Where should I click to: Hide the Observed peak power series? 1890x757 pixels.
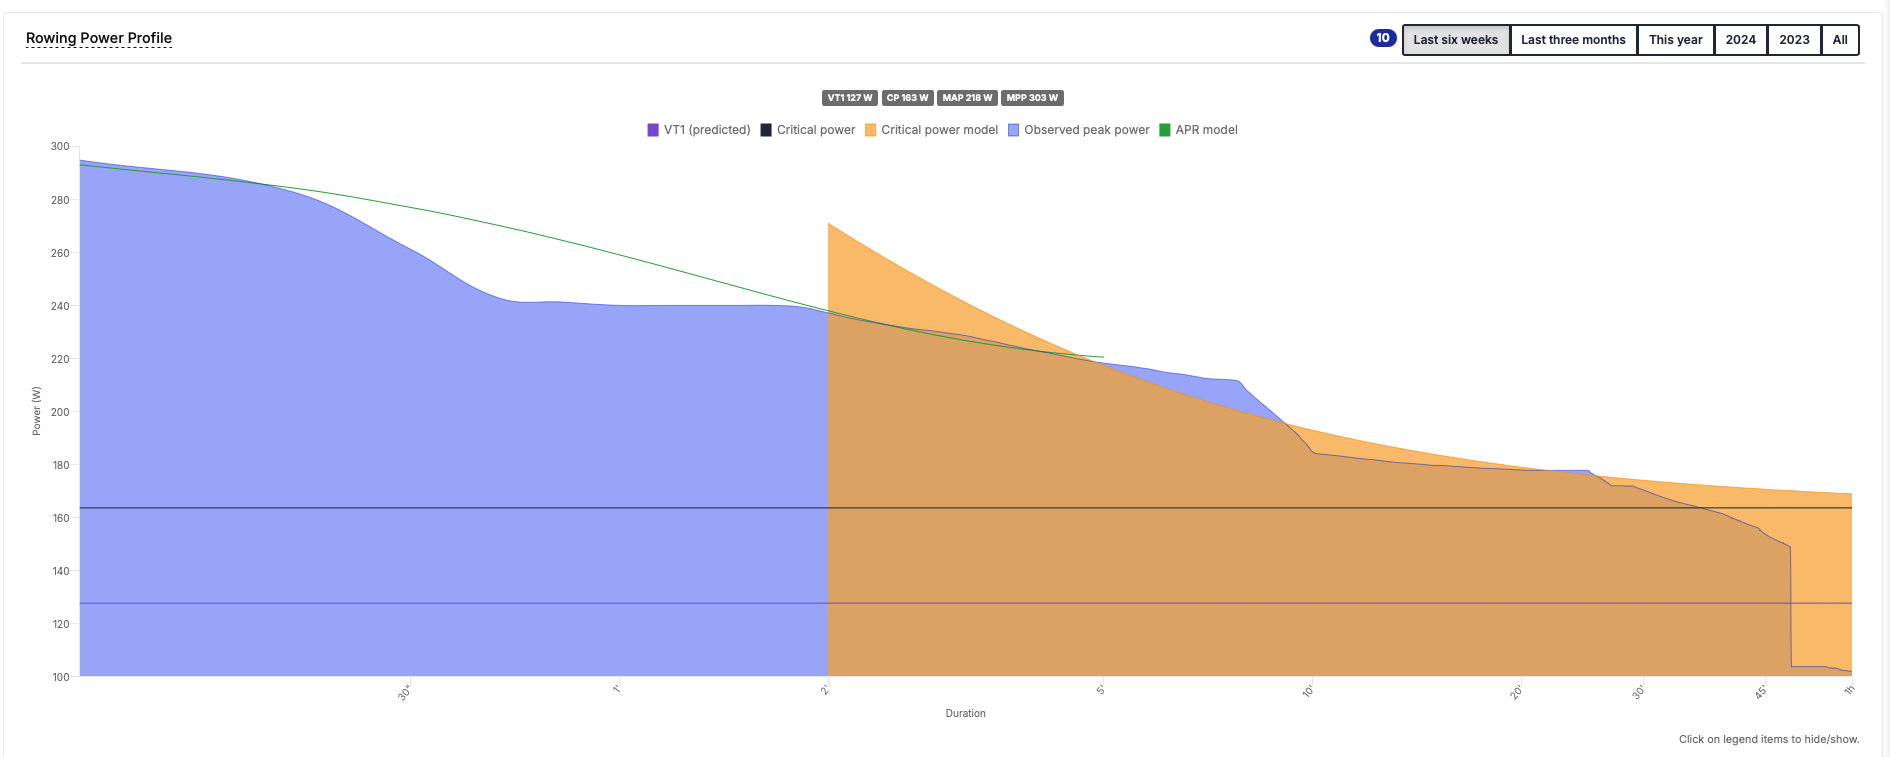[x=1086, y=130]
